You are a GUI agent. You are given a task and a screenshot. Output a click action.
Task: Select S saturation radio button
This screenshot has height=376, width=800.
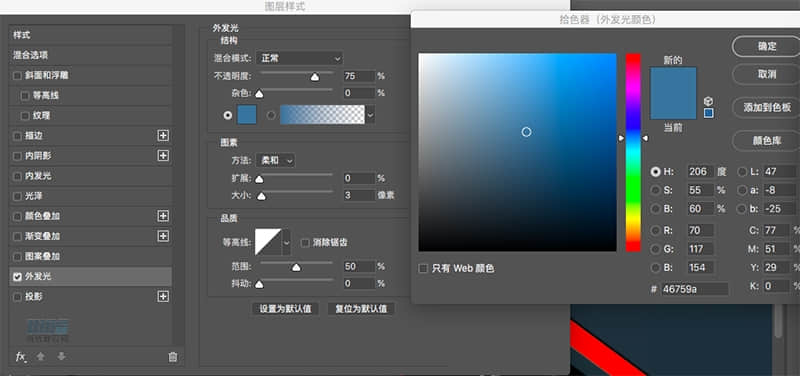(656, 190)
